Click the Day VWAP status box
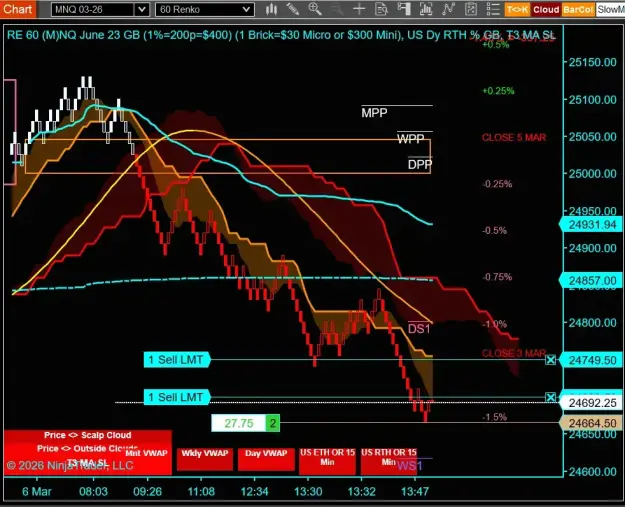Screen dimensions: 625x507 [x=266, y=459]
